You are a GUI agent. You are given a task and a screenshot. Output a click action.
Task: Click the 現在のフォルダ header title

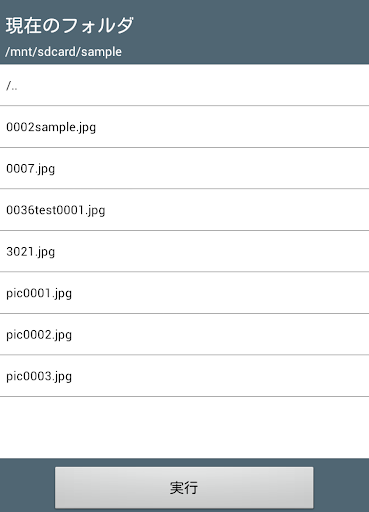point(70,26)
